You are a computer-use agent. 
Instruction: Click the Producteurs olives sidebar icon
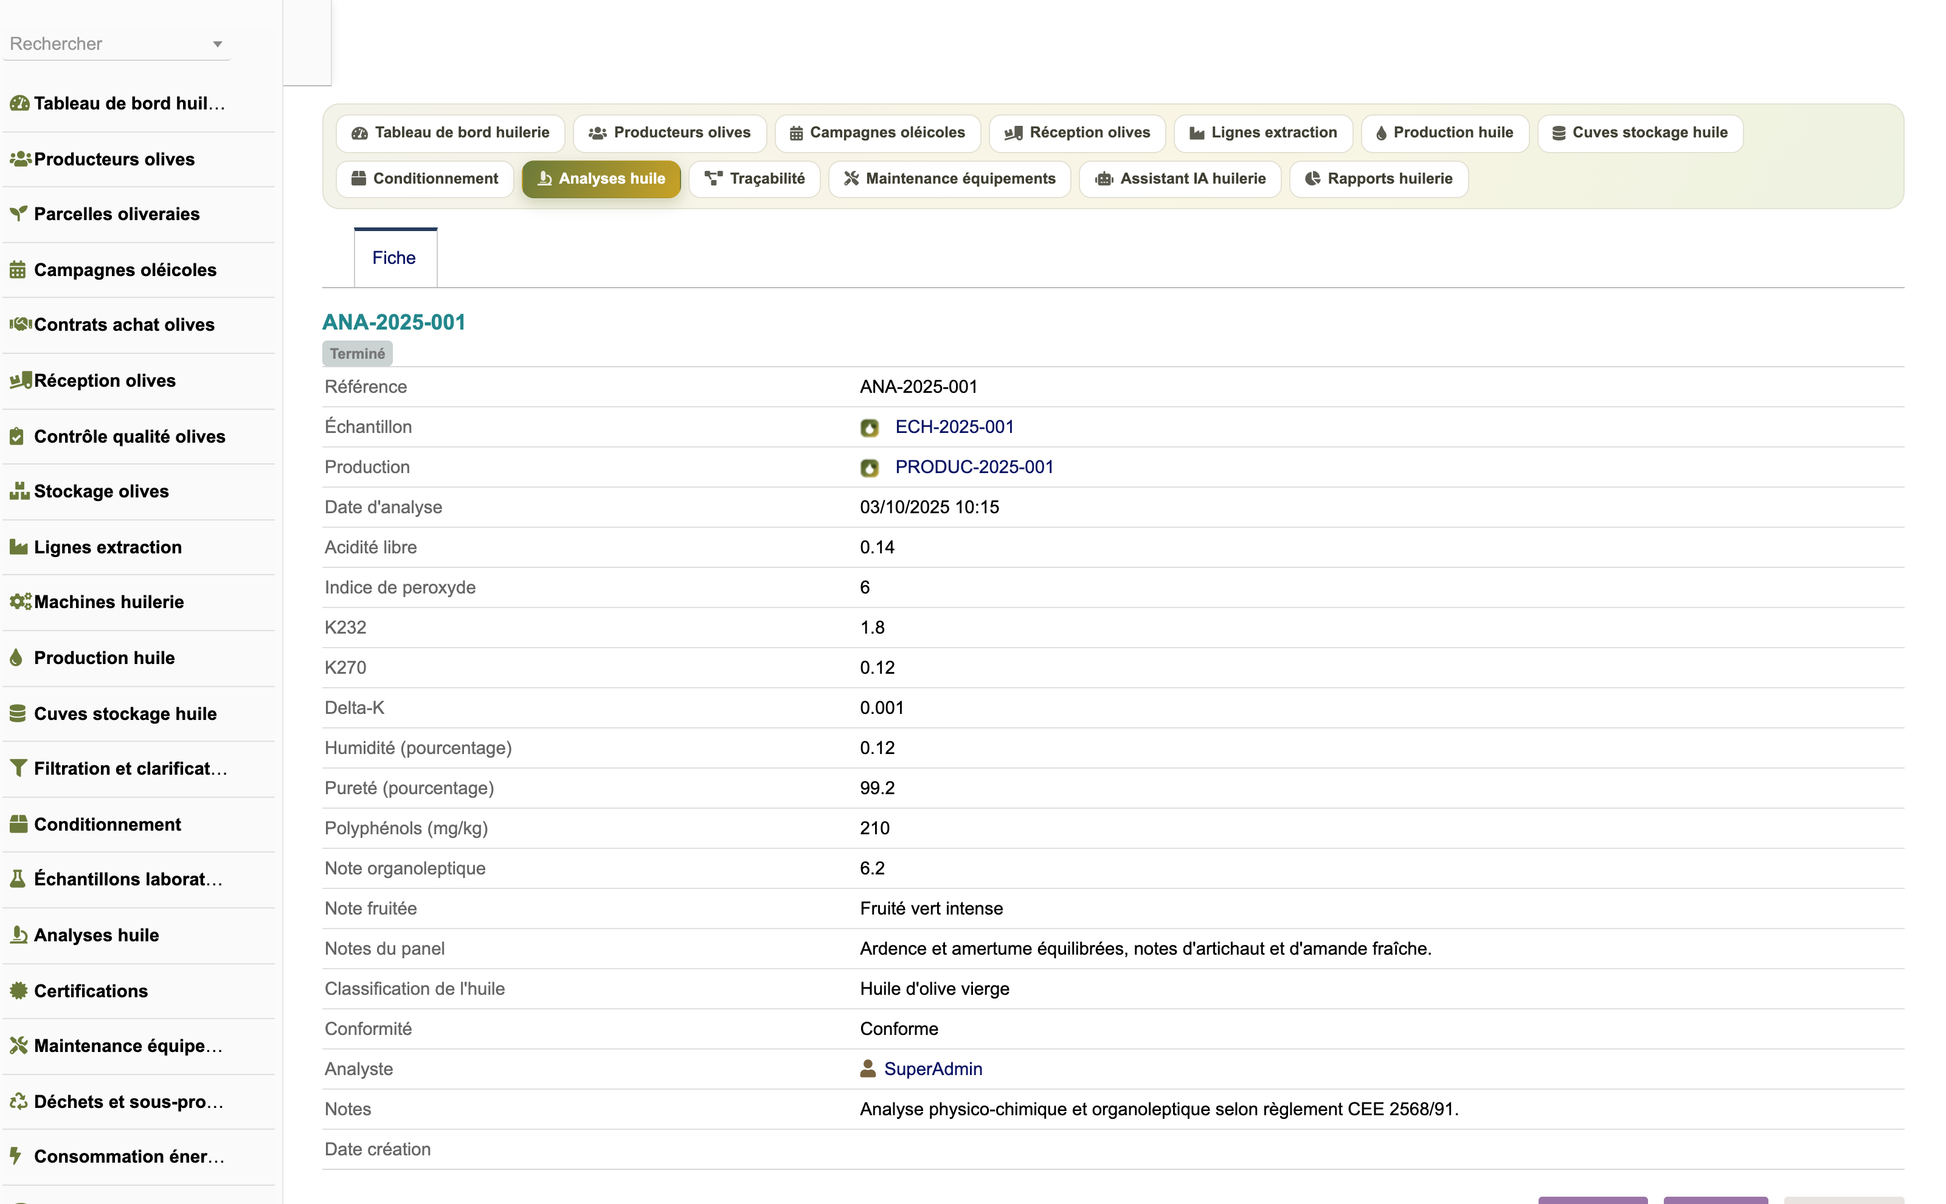tap(19, 159)
